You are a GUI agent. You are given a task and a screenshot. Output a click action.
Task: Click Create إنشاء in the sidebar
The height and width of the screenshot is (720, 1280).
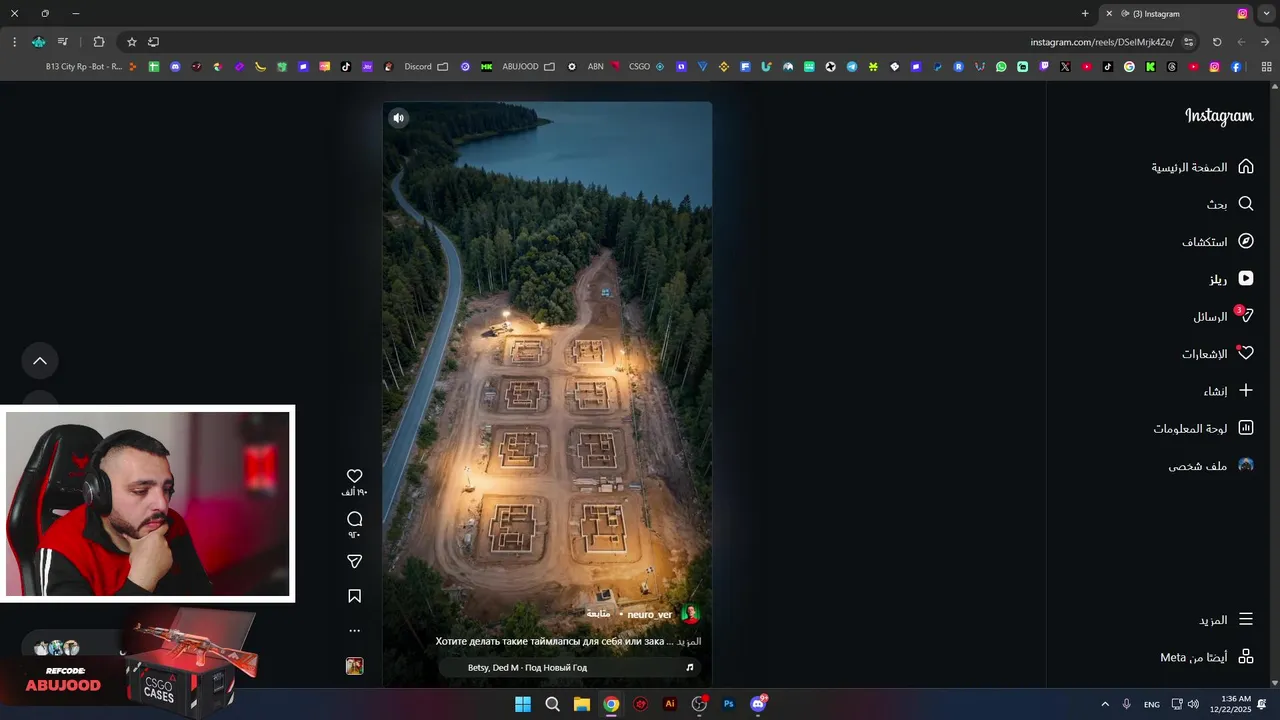[x=1228, y=391]
